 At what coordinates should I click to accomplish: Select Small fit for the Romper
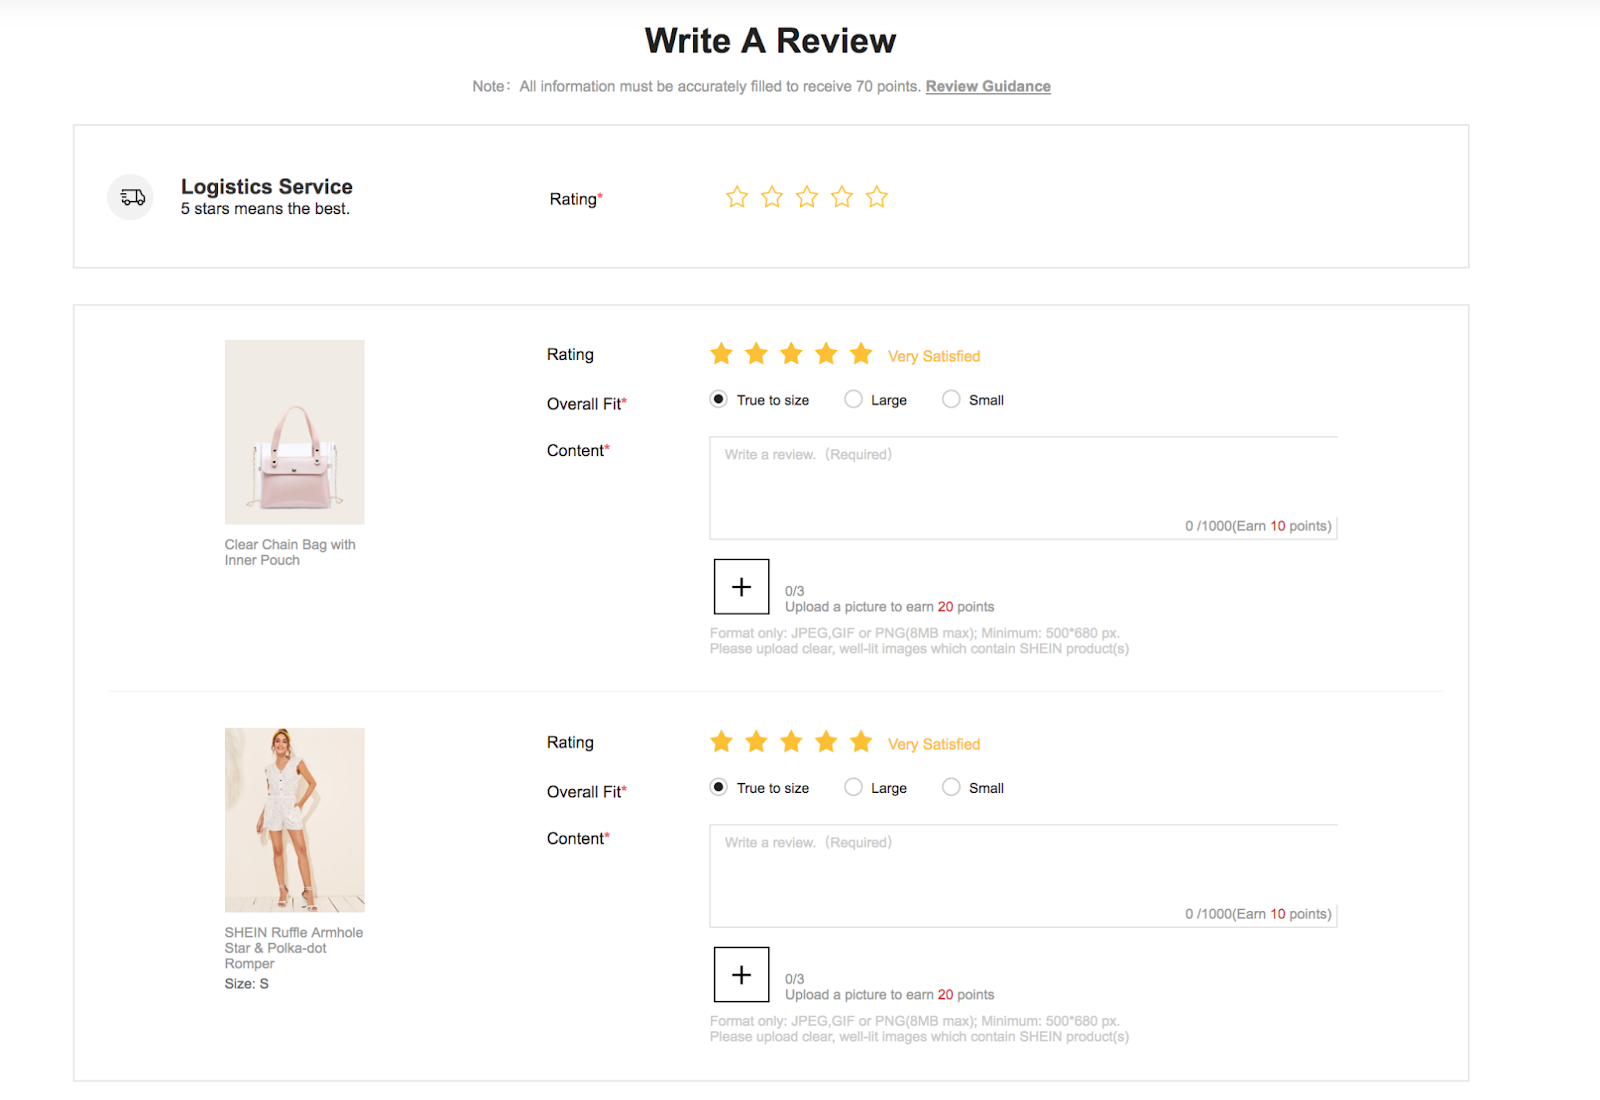[x=951, y=787]
